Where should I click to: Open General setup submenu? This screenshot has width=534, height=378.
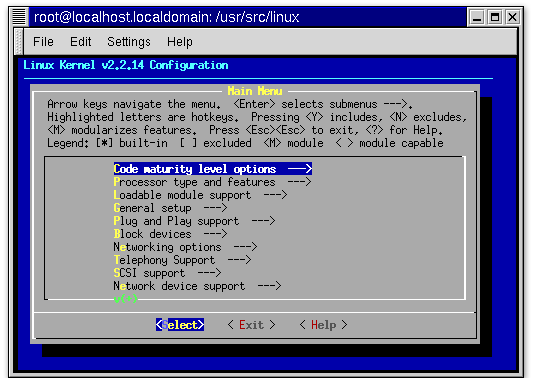point(170,208)
